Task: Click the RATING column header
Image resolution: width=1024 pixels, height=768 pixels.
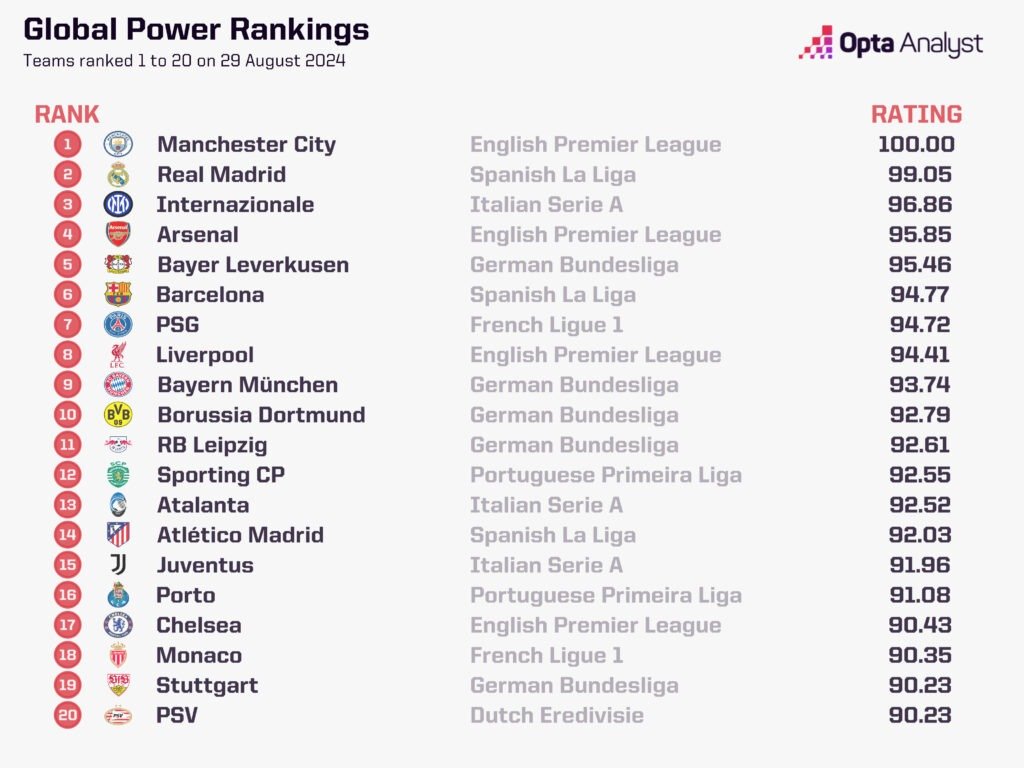Action: click(x=916, y=114)
